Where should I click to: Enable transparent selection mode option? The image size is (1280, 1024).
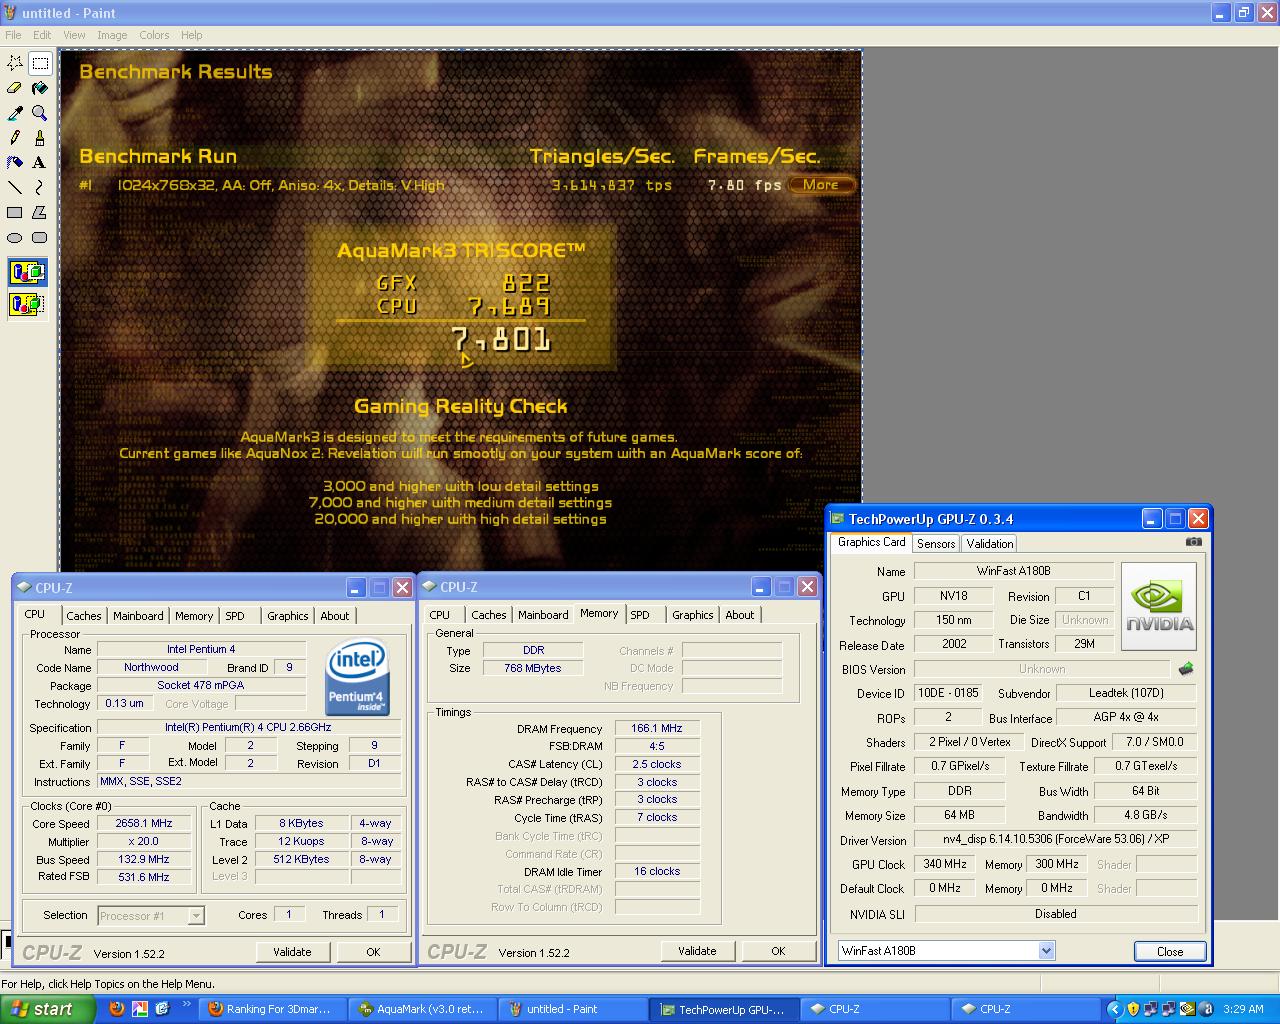27,304
